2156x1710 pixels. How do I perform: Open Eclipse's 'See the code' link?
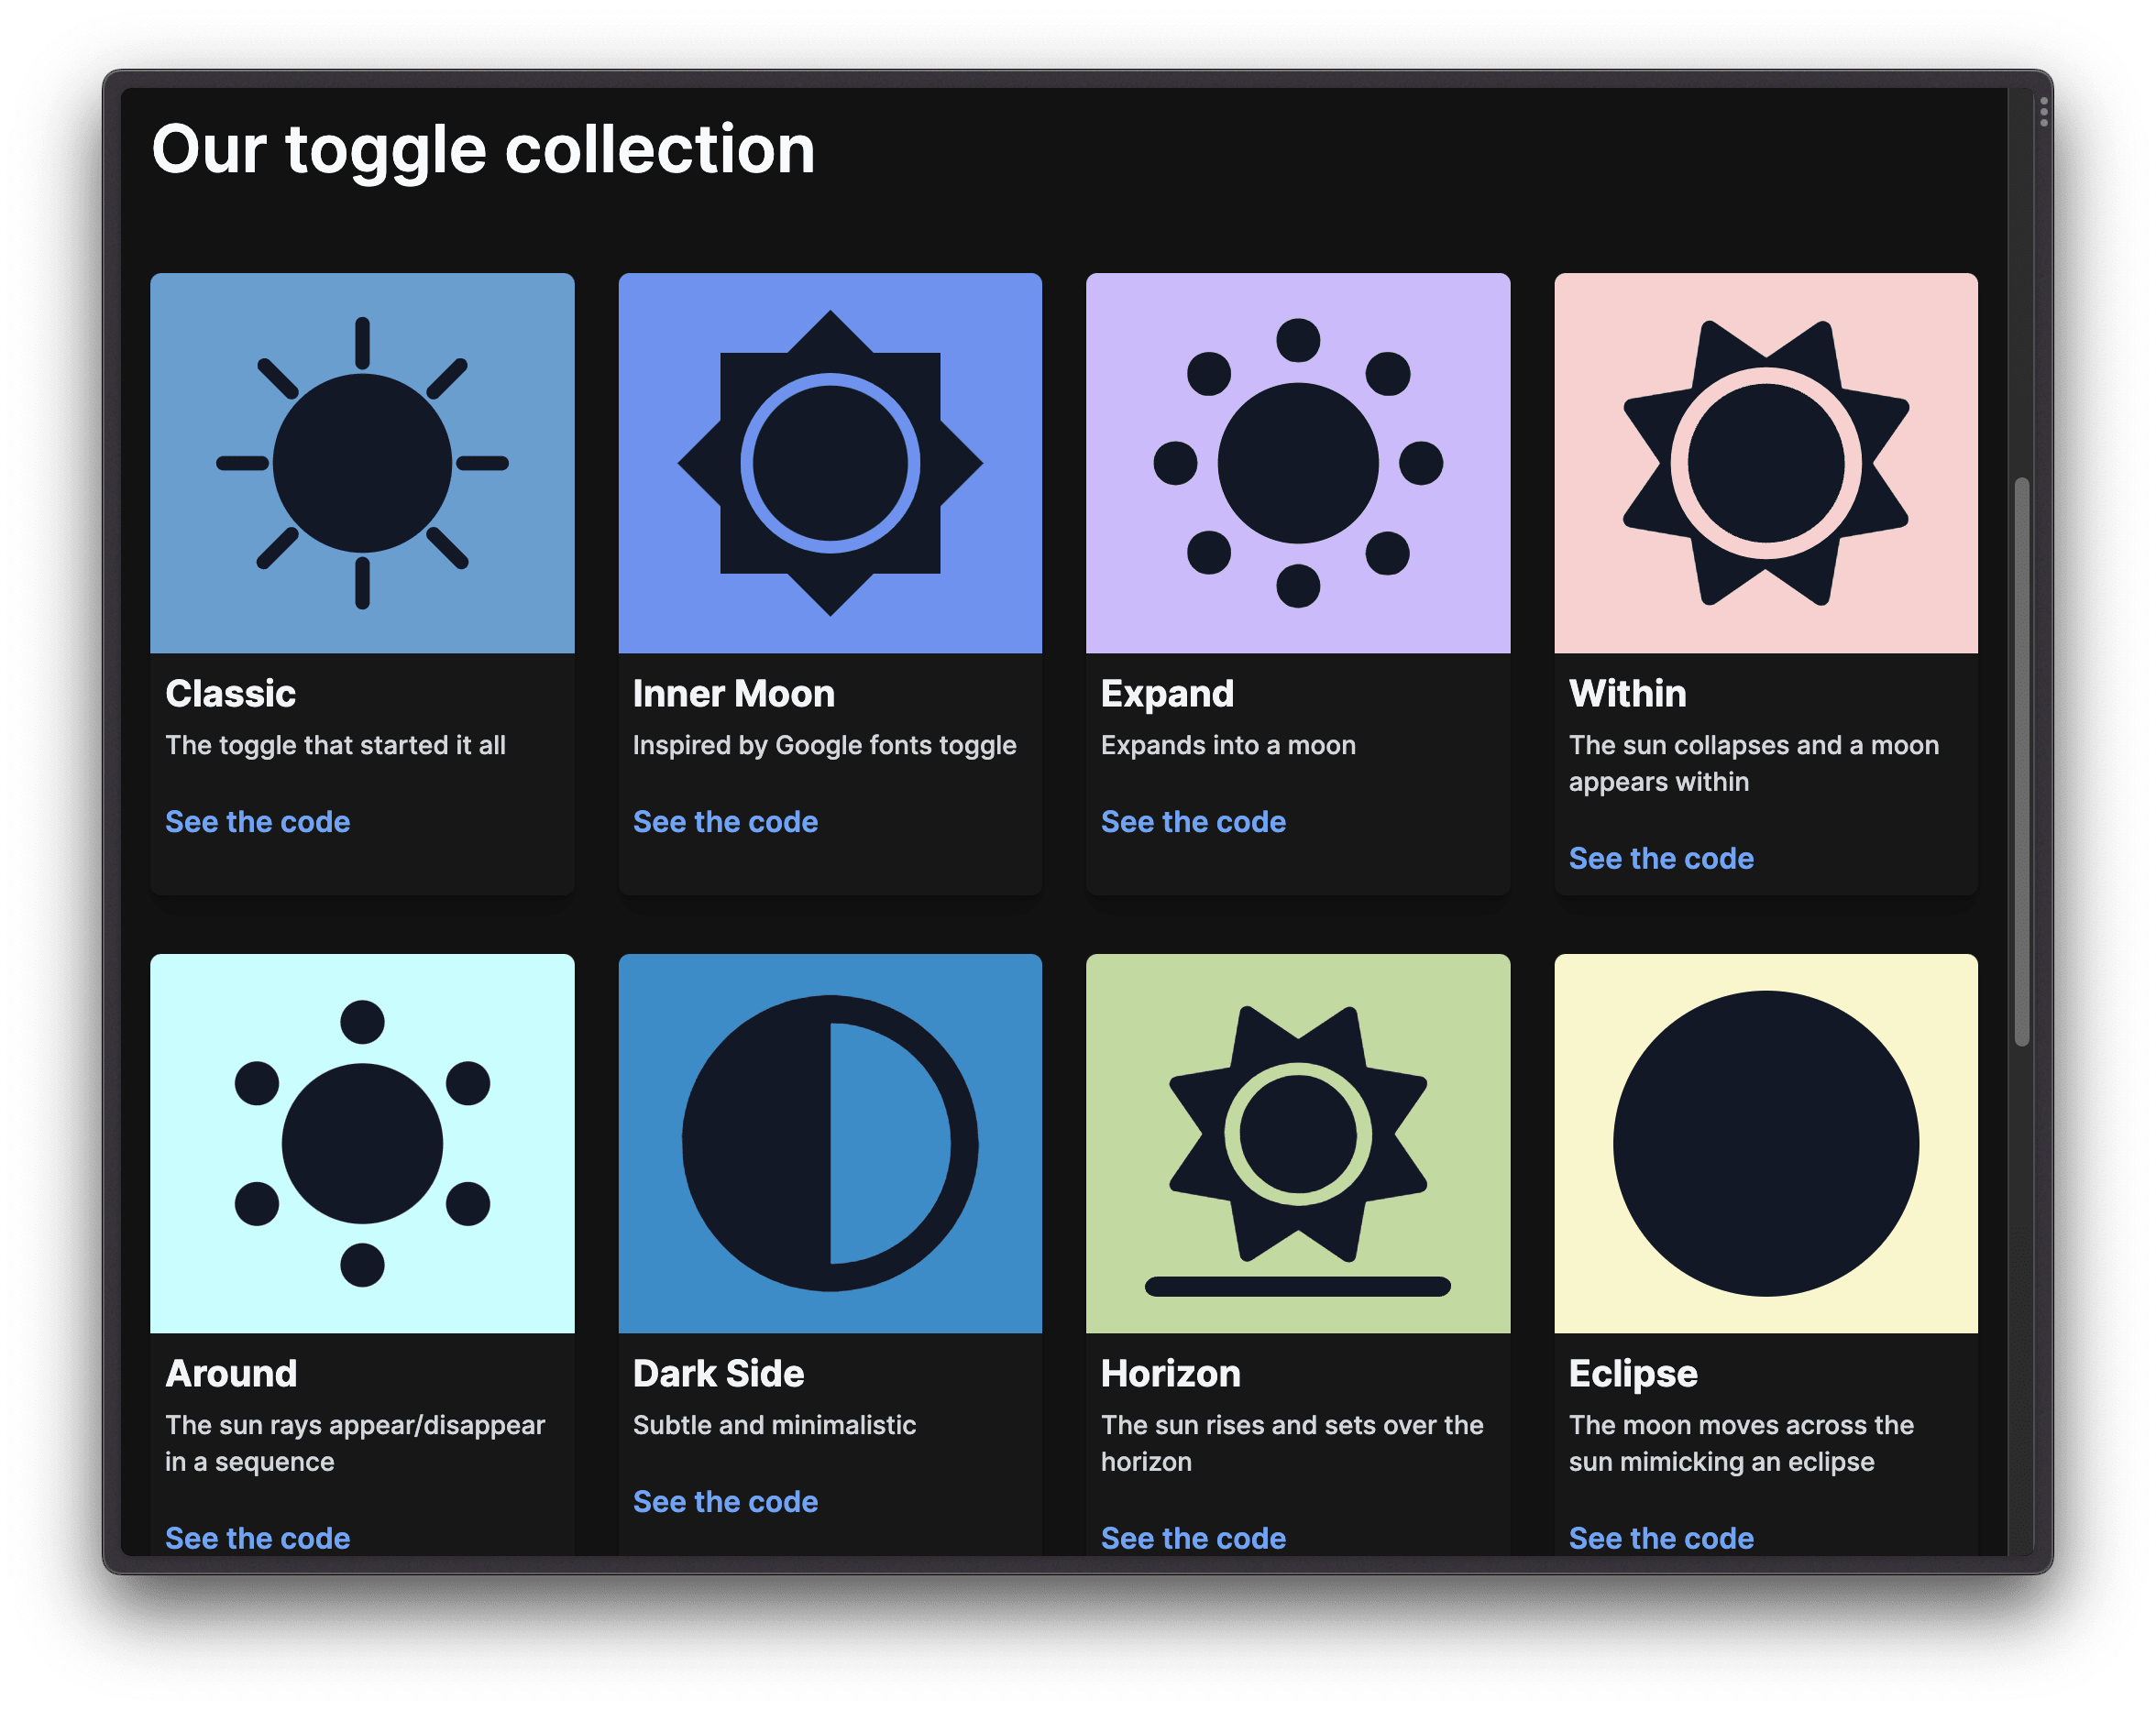click(1661, 1538)
